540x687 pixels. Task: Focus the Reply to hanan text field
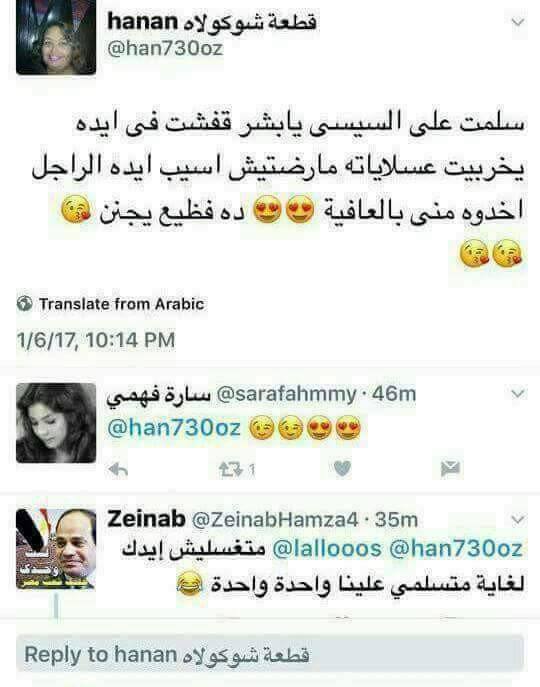click(270, 654)
